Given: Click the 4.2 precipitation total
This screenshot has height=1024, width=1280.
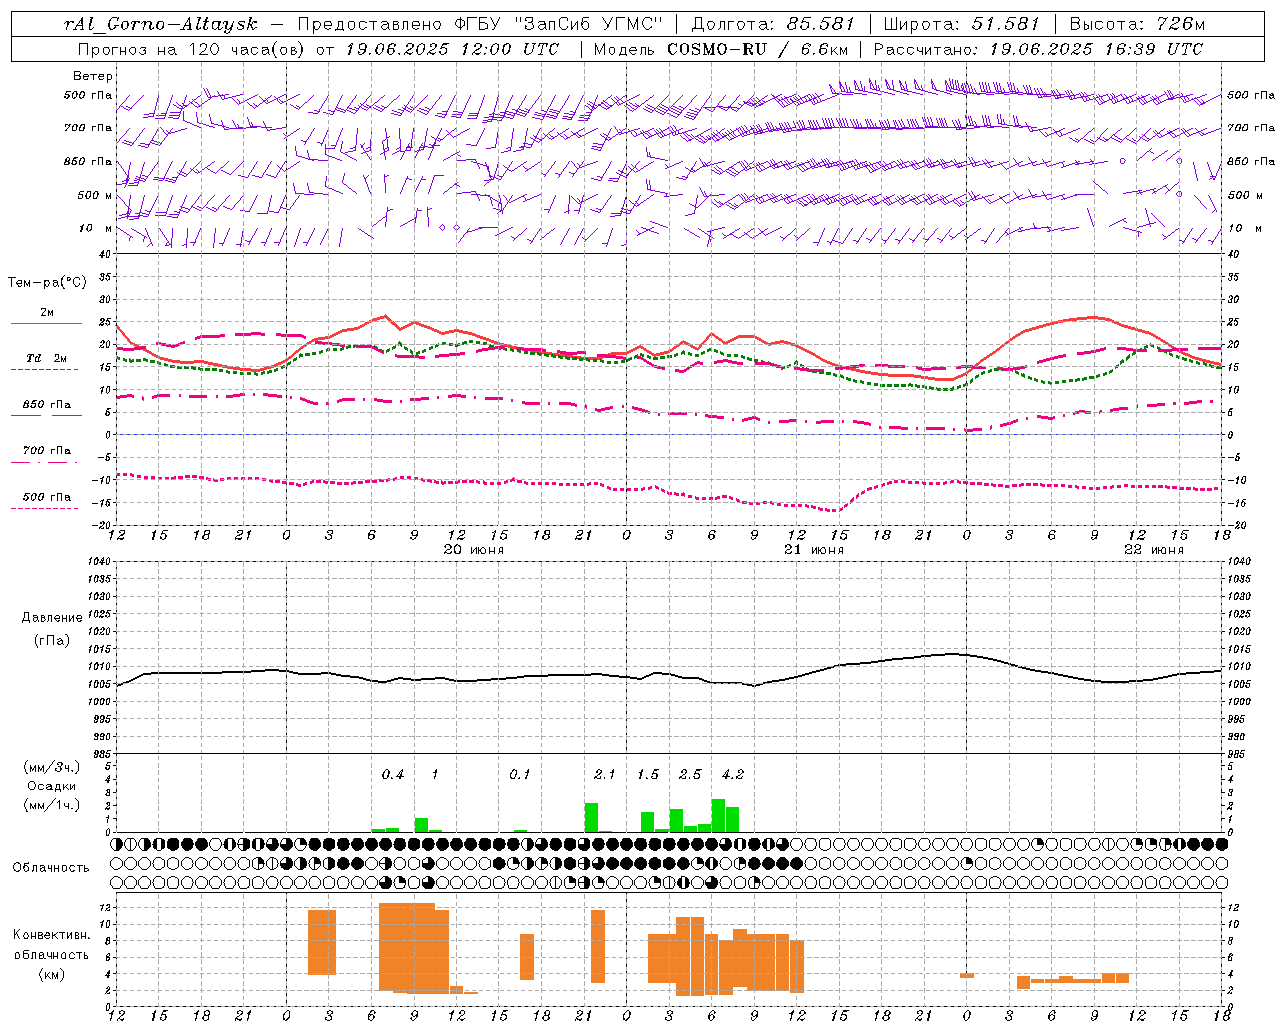Looking at the screenshot, I should pyautogui.click(x=733, y=775).
